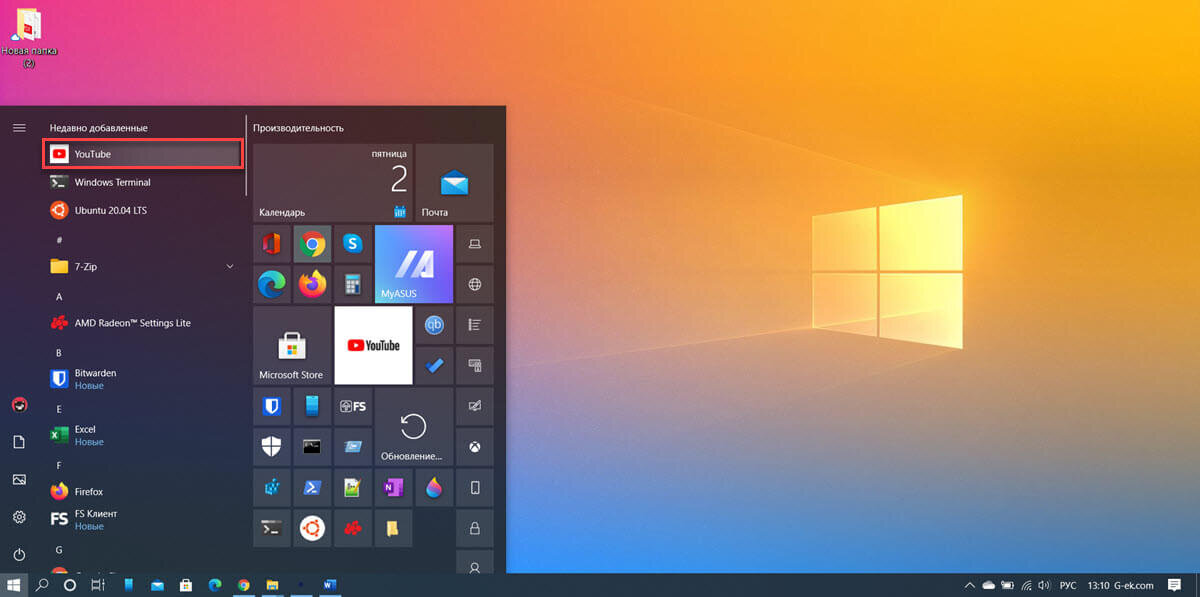The width and height of the screenshot is (1200, 597).
Task: Open Settings gear in Start left rail
Action: pyautogui.click(x=19, y=517)
